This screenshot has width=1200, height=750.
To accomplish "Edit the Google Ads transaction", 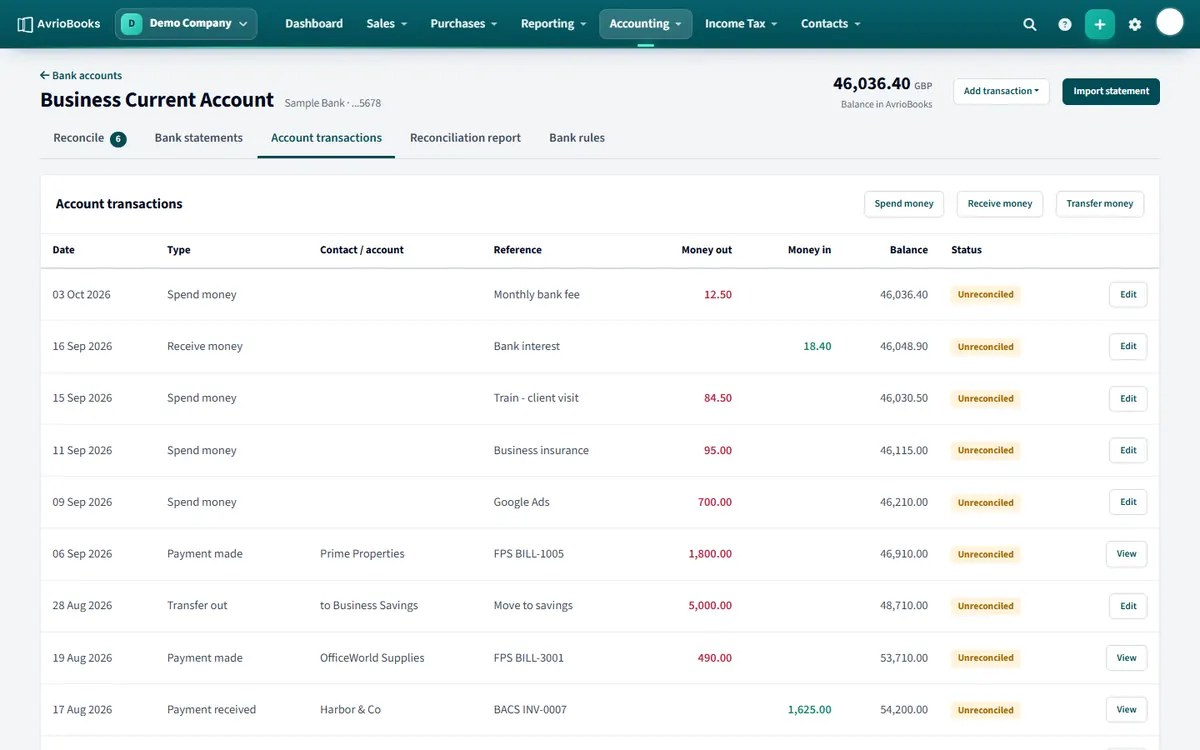I will tap(1128, 503).
